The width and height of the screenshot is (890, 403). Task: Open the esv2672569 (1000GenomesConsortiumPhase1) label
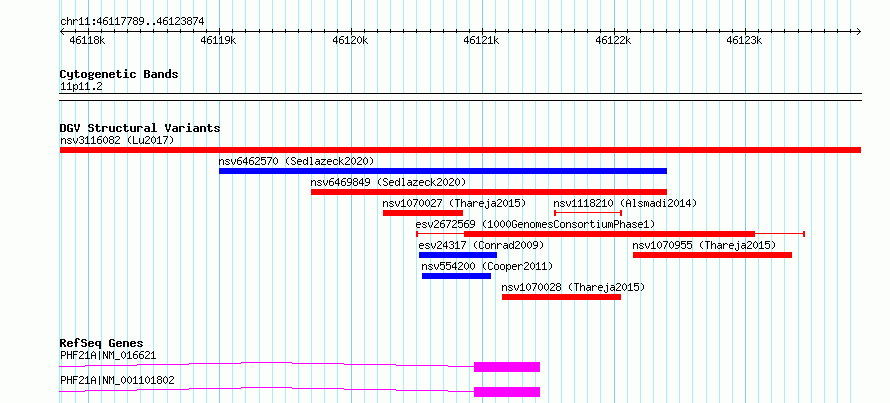[x=535, y=224]
